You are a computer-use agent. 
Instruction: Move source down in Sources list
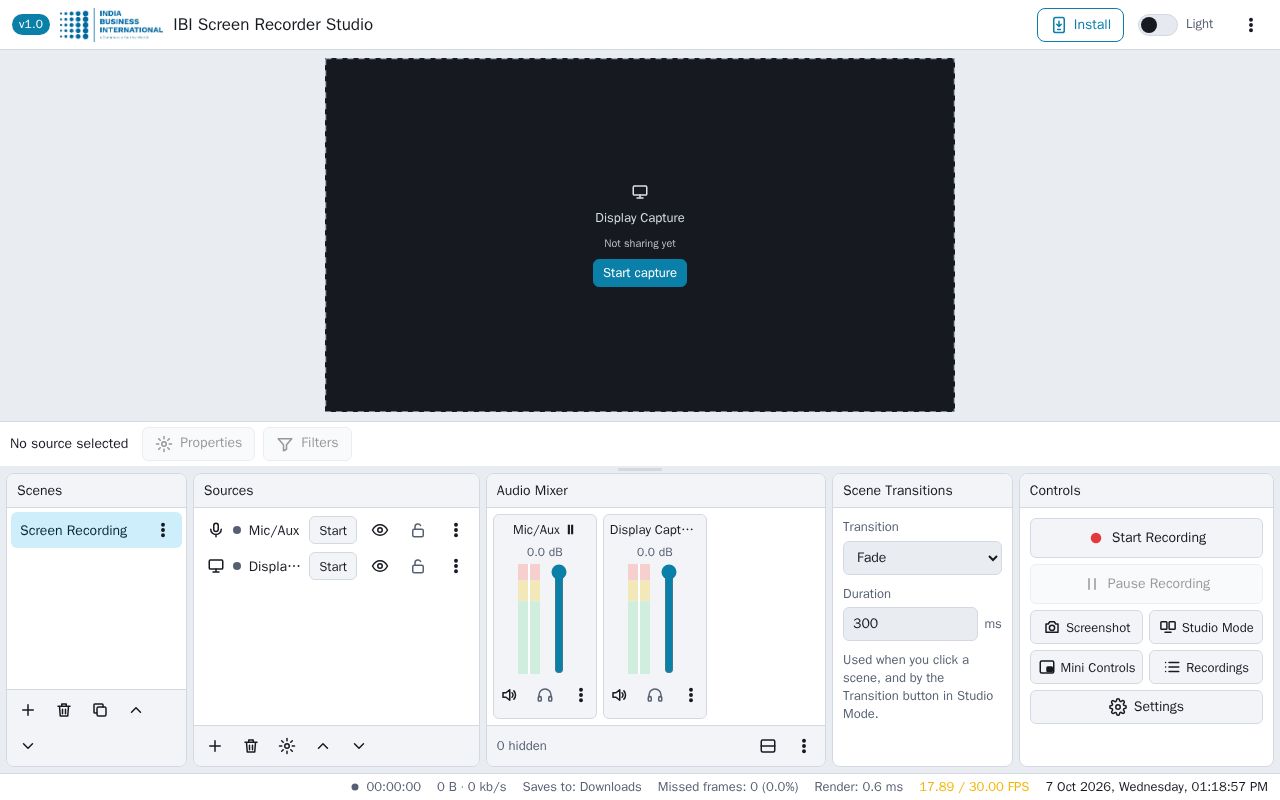click(359, 746)
